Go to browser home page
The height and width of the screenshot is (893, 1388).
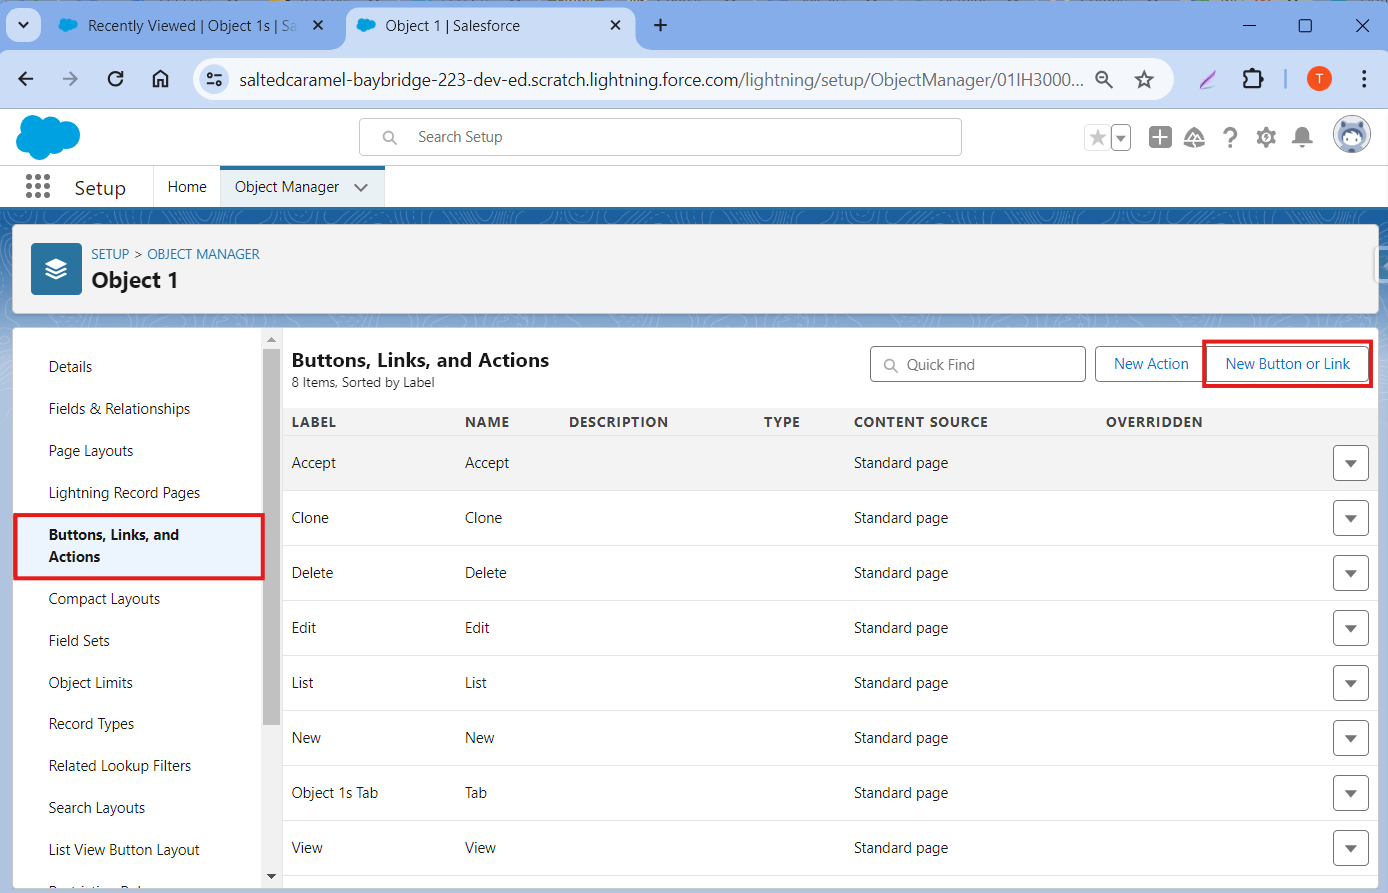pos(160,79)
